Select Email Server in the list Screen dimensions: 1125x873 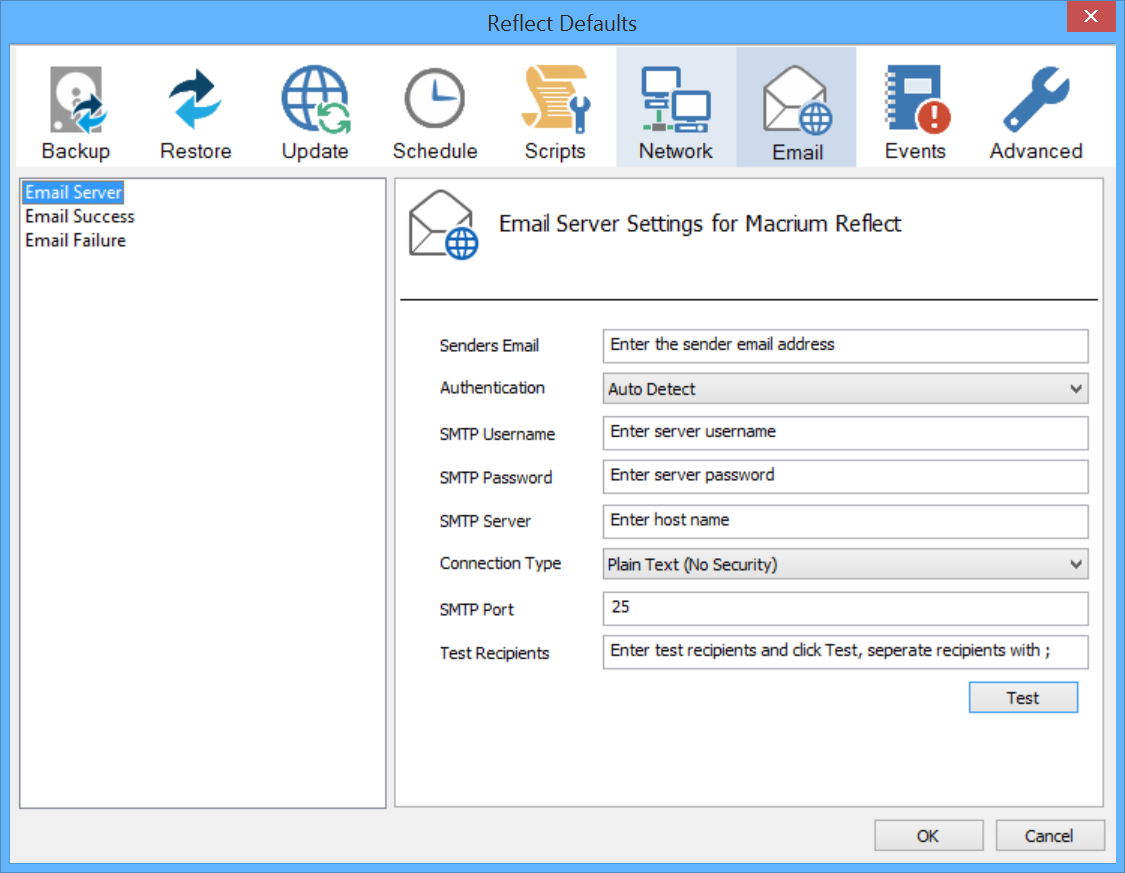[x=74, y=192]
